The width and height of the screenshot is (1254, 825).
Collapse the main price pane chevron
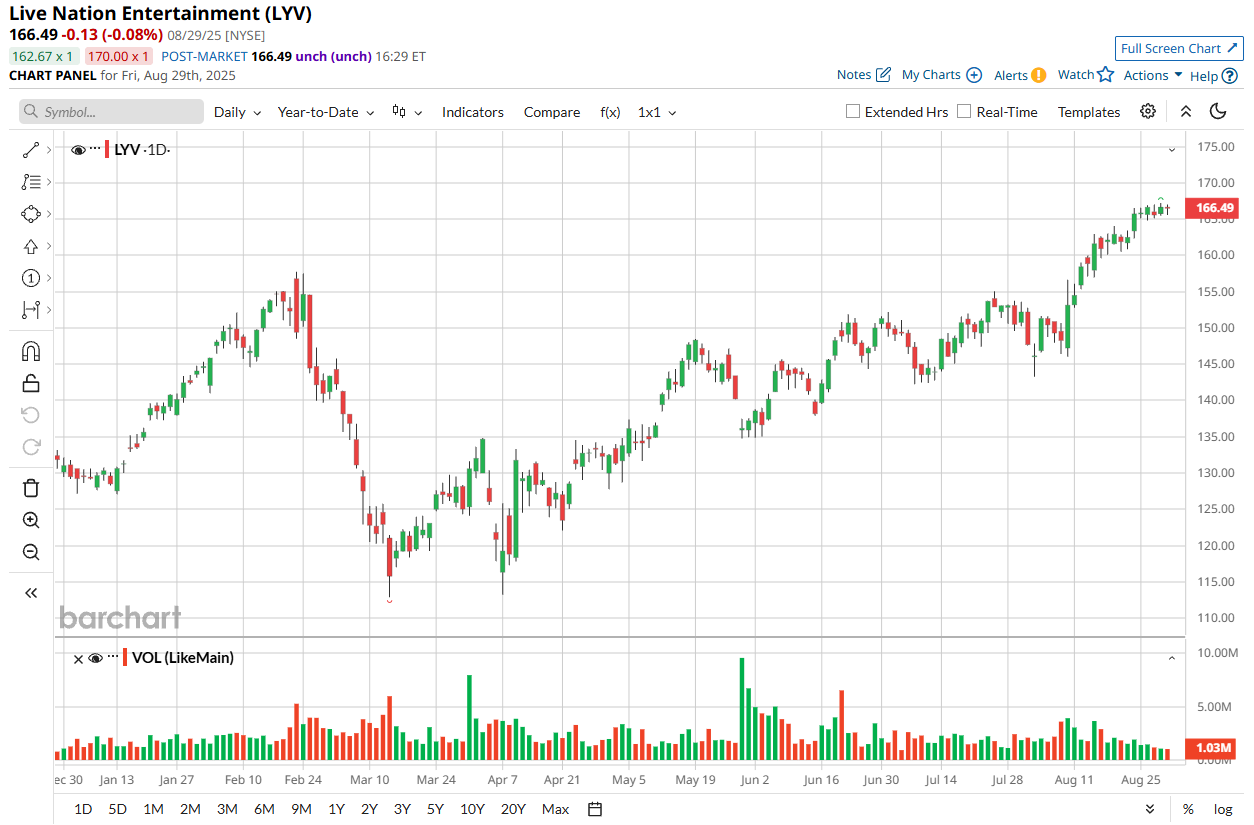coord(1172,150)
